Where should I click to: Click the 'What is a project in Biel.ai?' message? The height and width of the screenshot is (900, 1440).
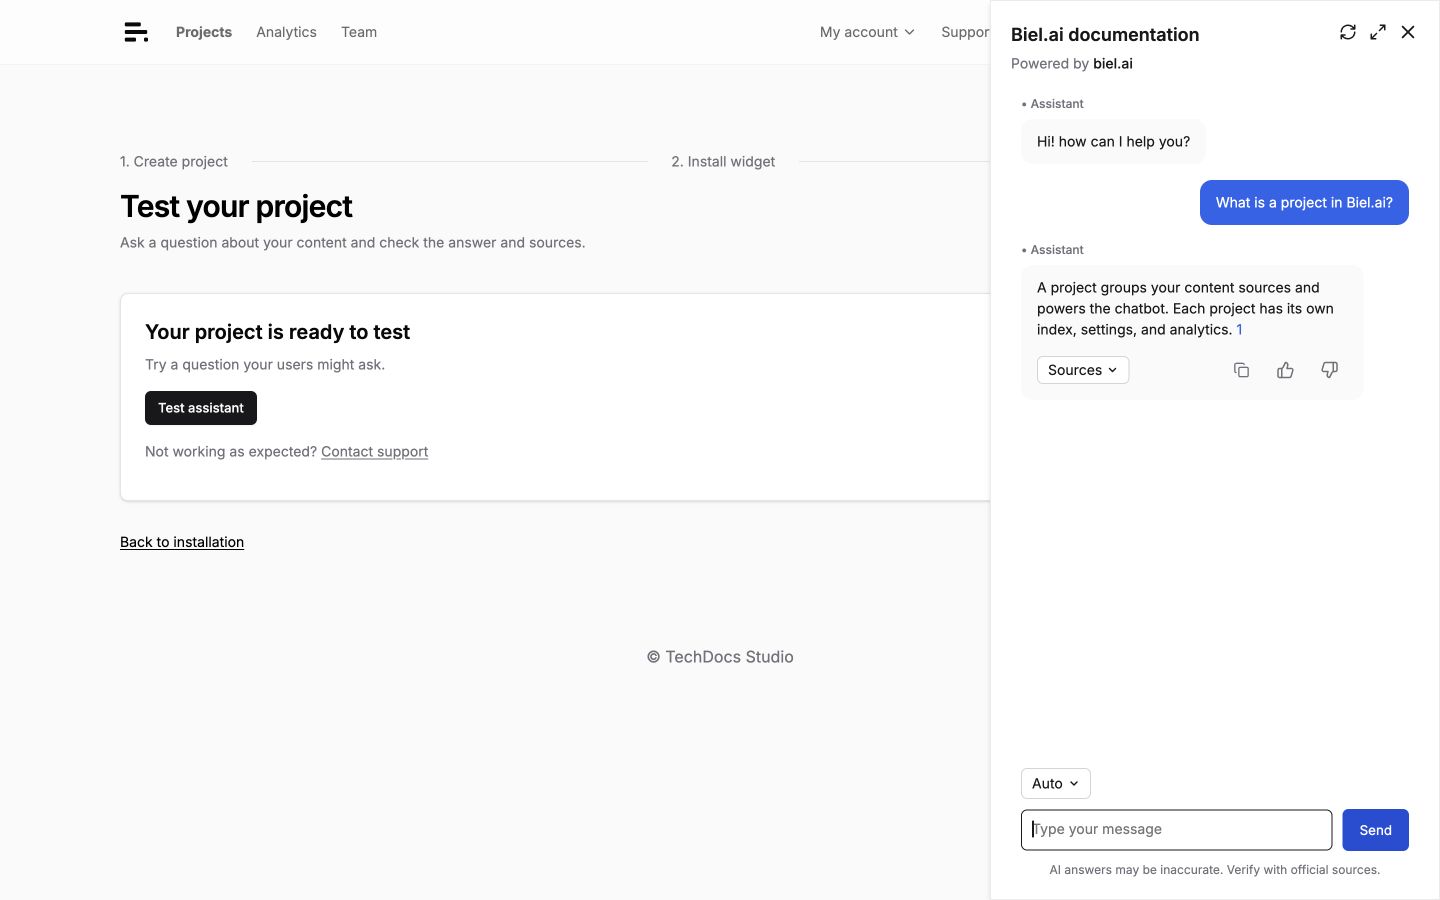click(x=1304, y=203)
